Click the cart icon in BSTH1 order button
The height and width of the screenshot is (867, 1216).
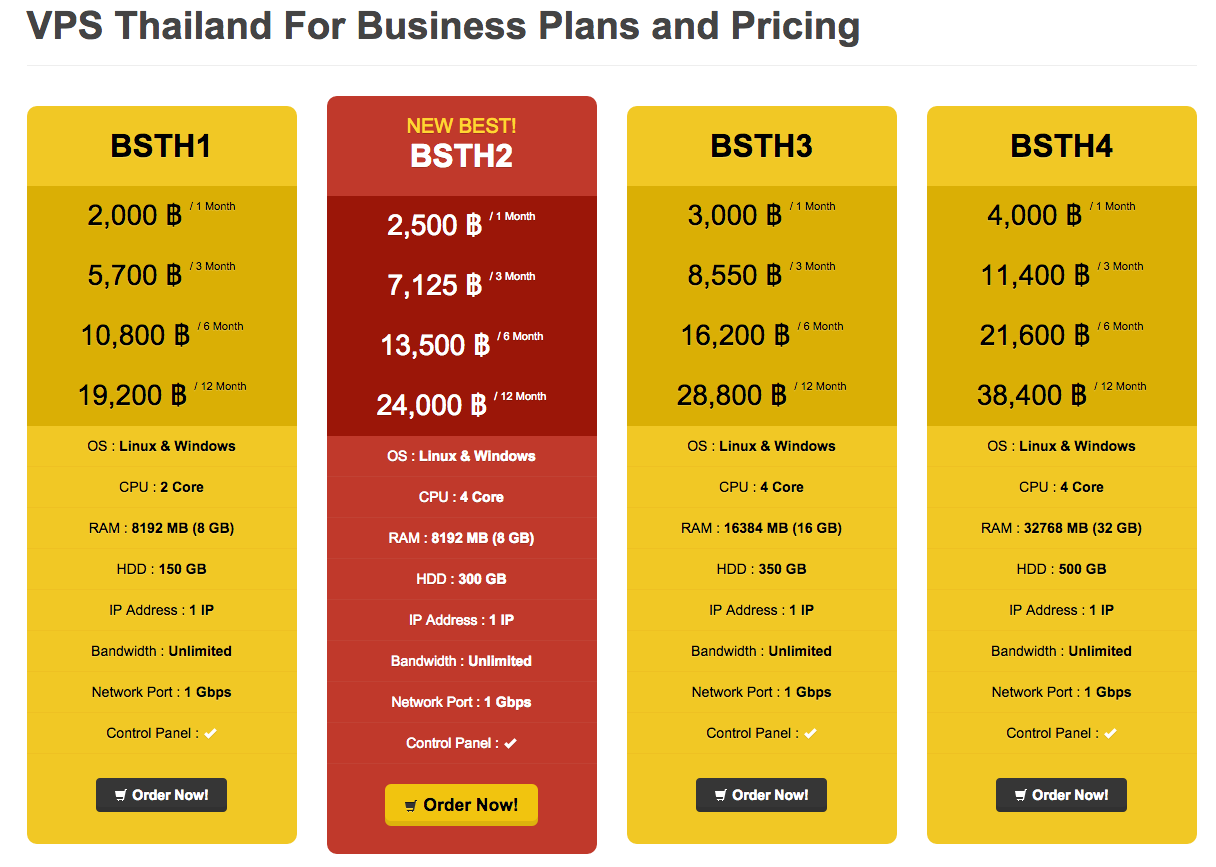tap(121, 796)
